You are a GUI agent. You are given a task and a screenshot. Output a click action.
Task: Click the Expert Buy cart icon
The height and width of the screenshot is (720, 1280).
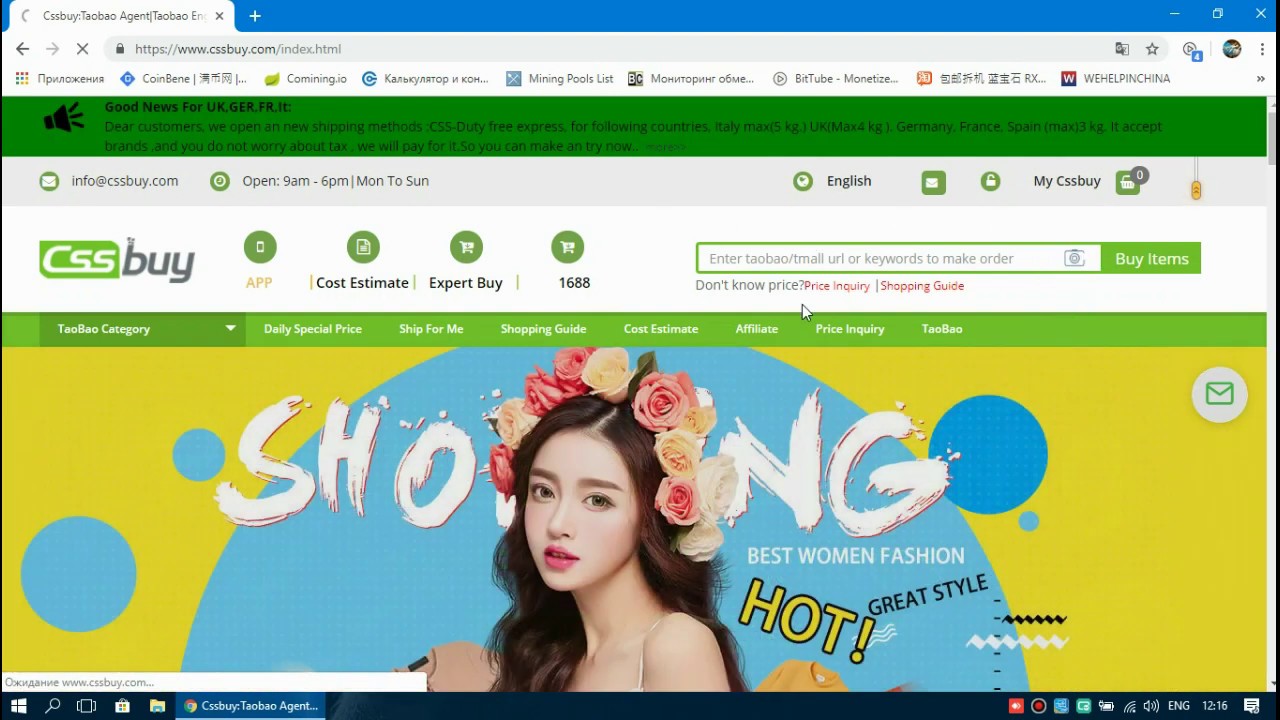coord(466,247)
